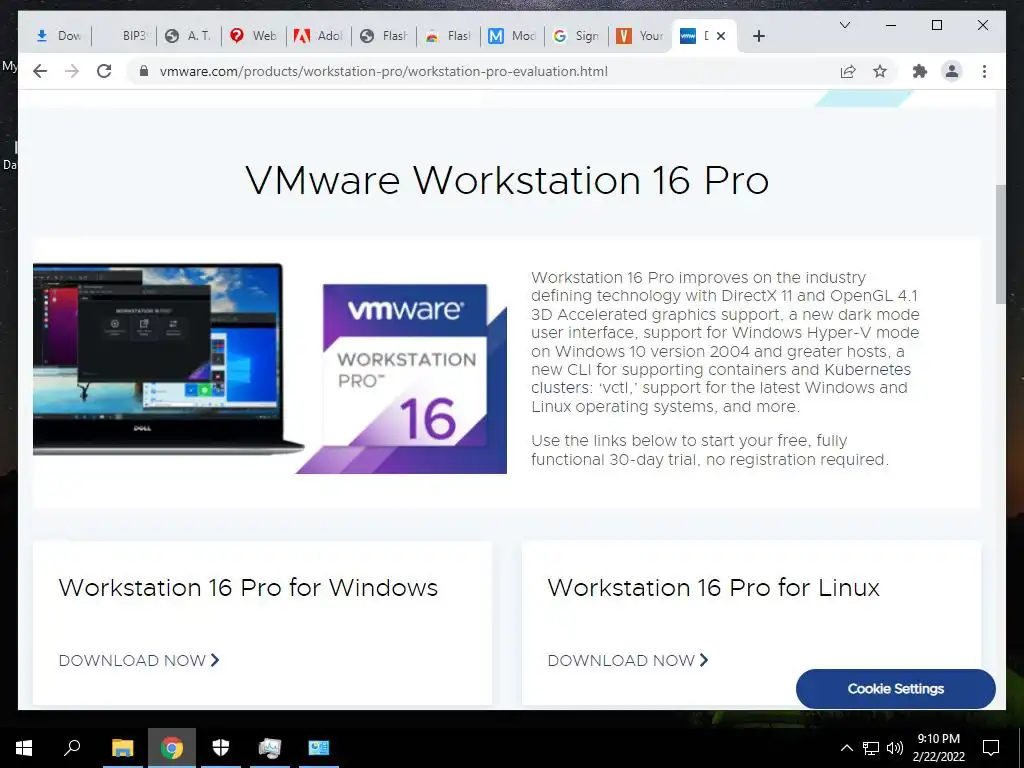Open a new browser tab
Viewport: 1024px width, 768px height.
point(758,37)
